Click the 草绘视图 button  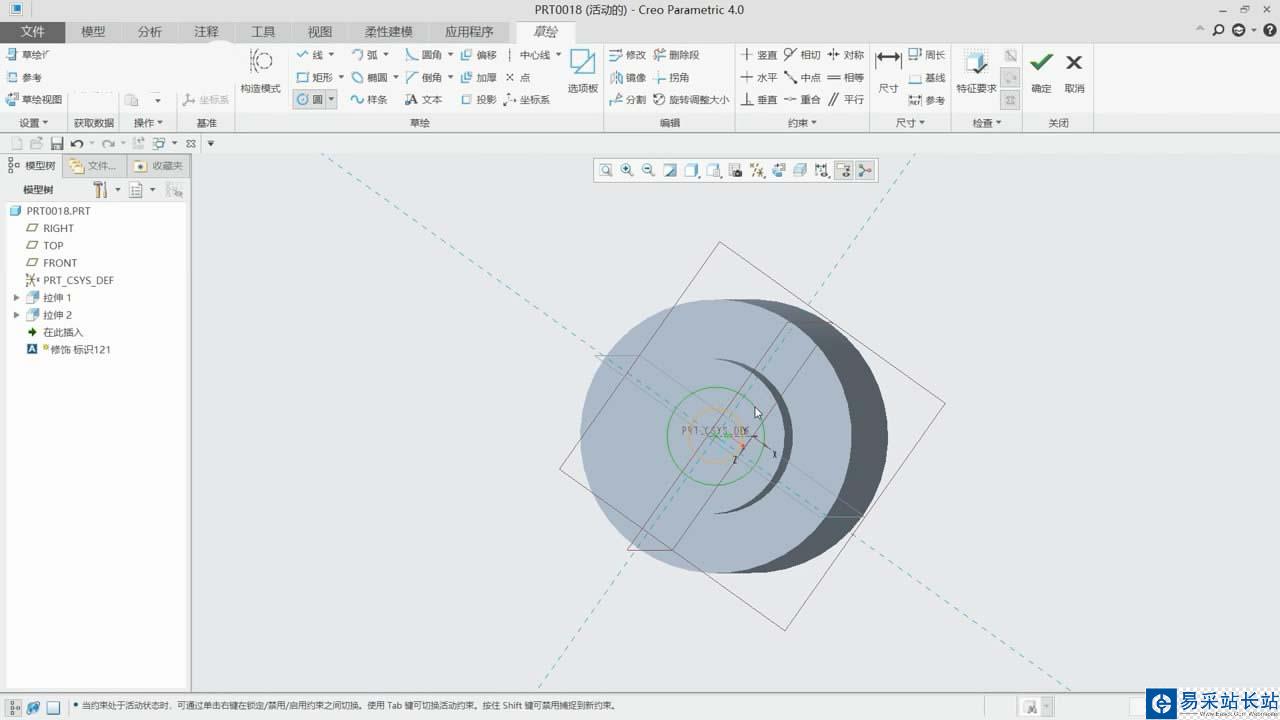(34, 99)
